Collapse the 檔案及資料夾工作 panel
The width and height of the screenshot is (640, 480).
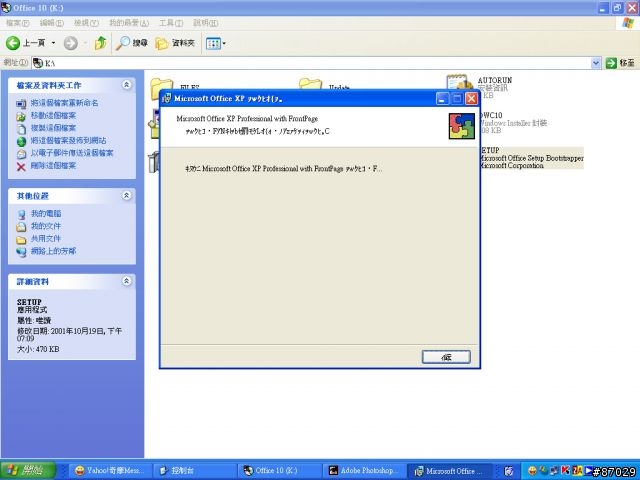pyautogui.click(x=127, y=85)
